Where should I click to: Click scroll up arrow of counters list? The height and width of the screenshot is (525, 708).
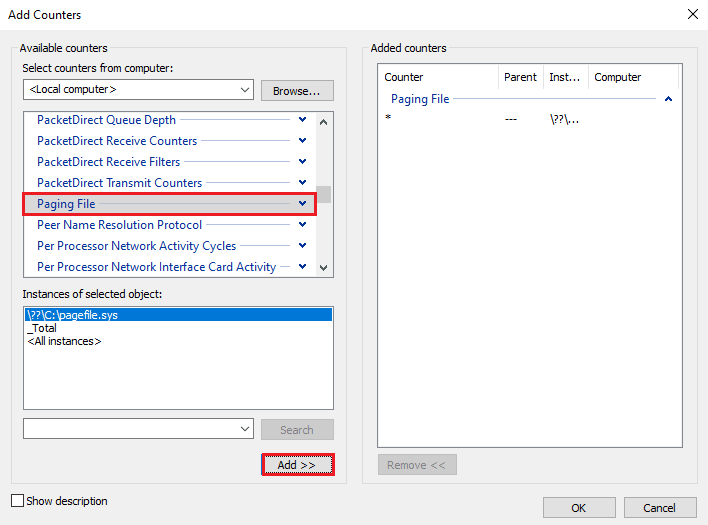pos(323,122)
